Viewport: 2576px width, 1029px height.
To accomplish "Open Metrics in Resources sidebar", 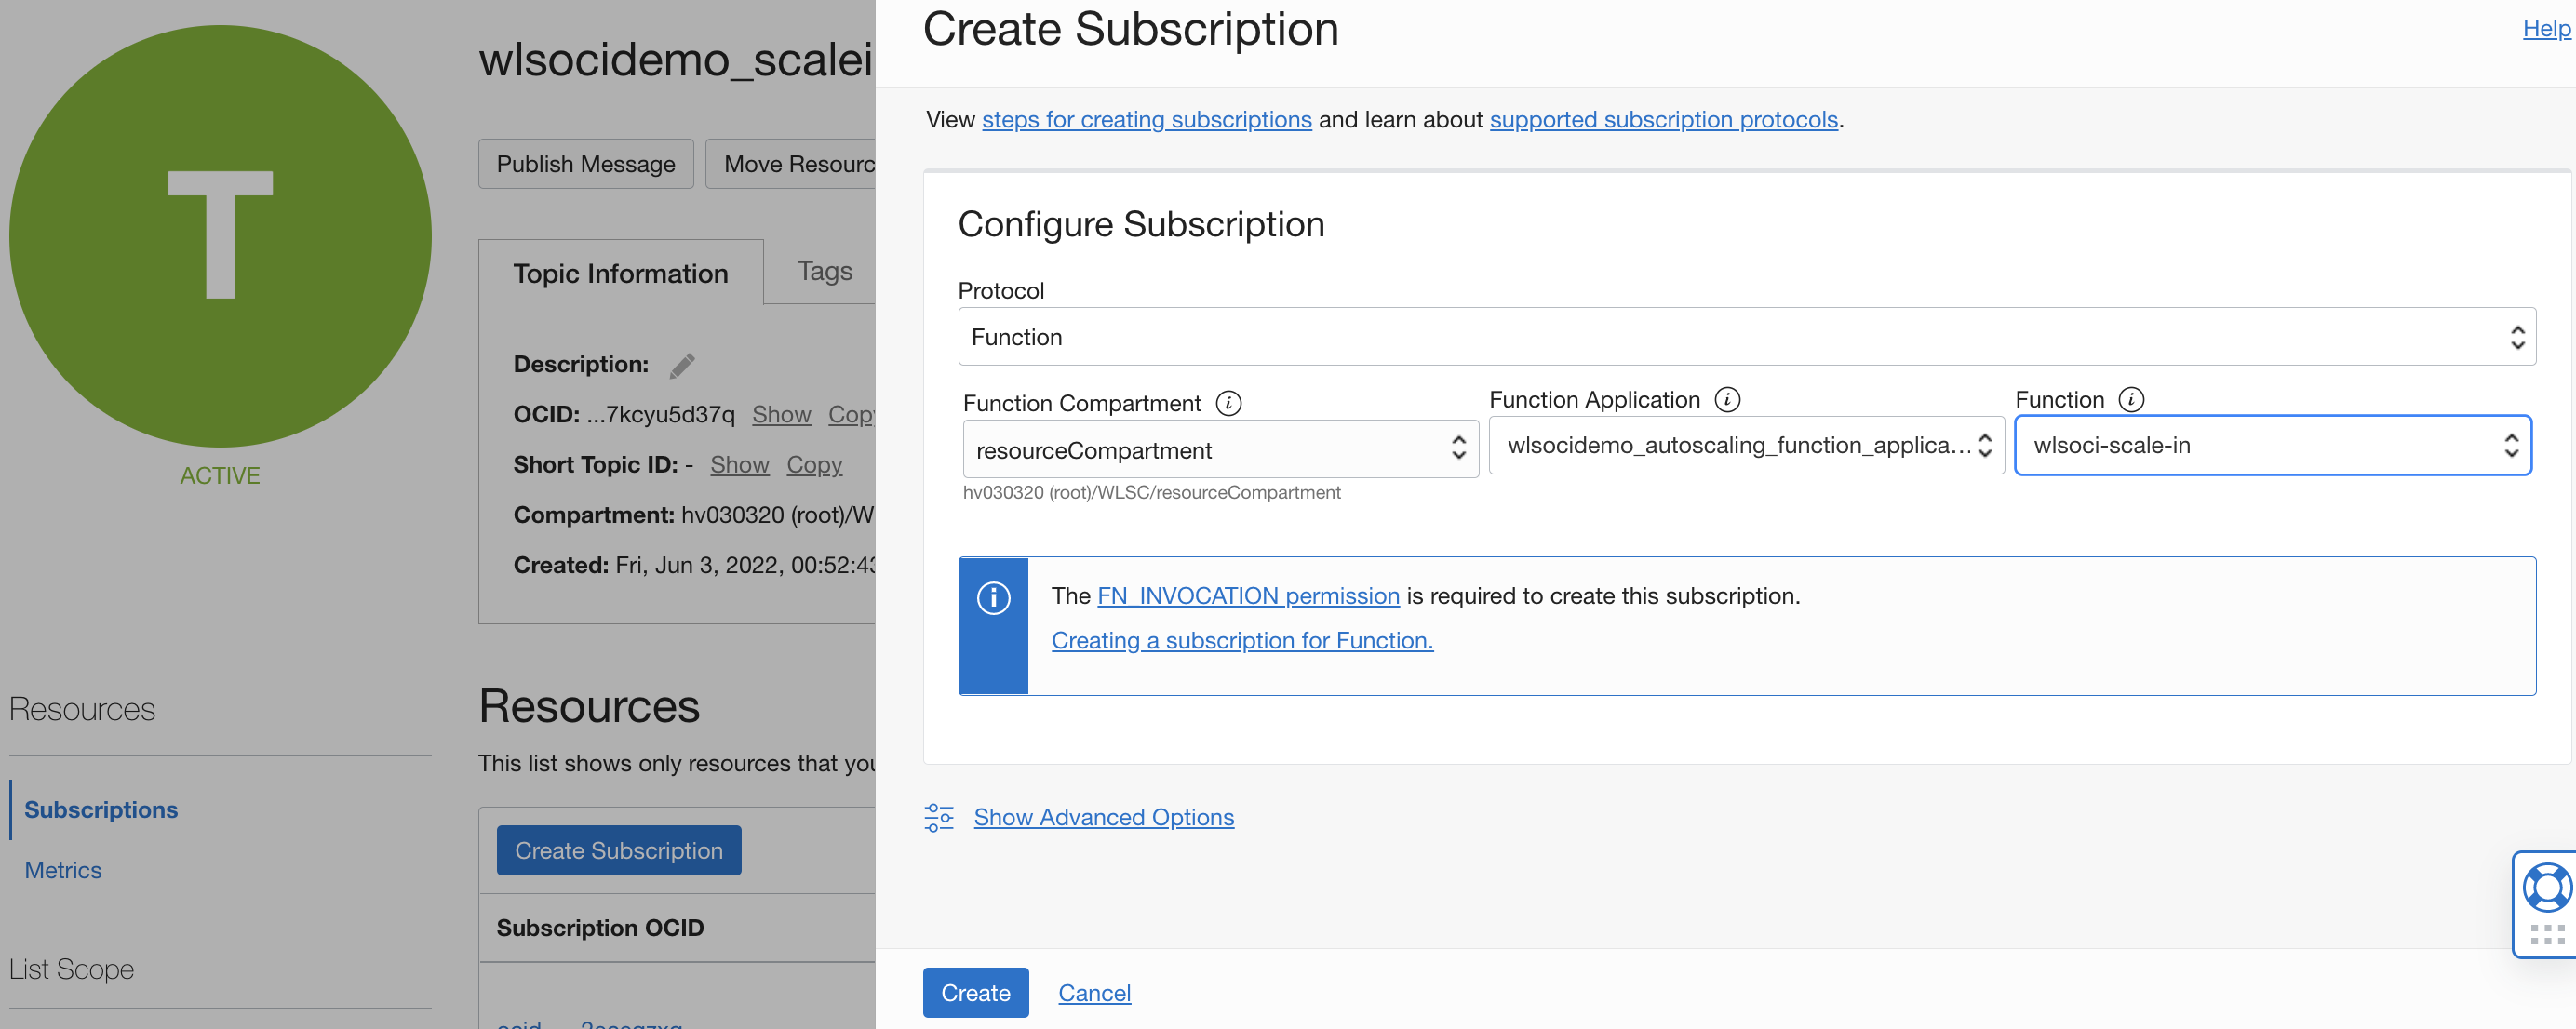I will [x=63, y=870].
